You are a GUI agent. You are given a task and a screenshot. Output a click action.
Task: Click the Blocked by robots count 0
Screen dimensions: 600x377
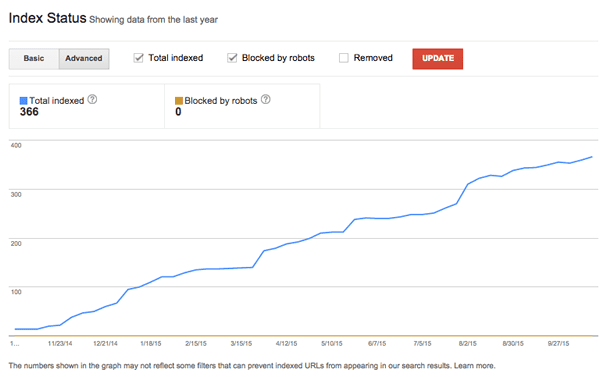(x=178, y=112)
